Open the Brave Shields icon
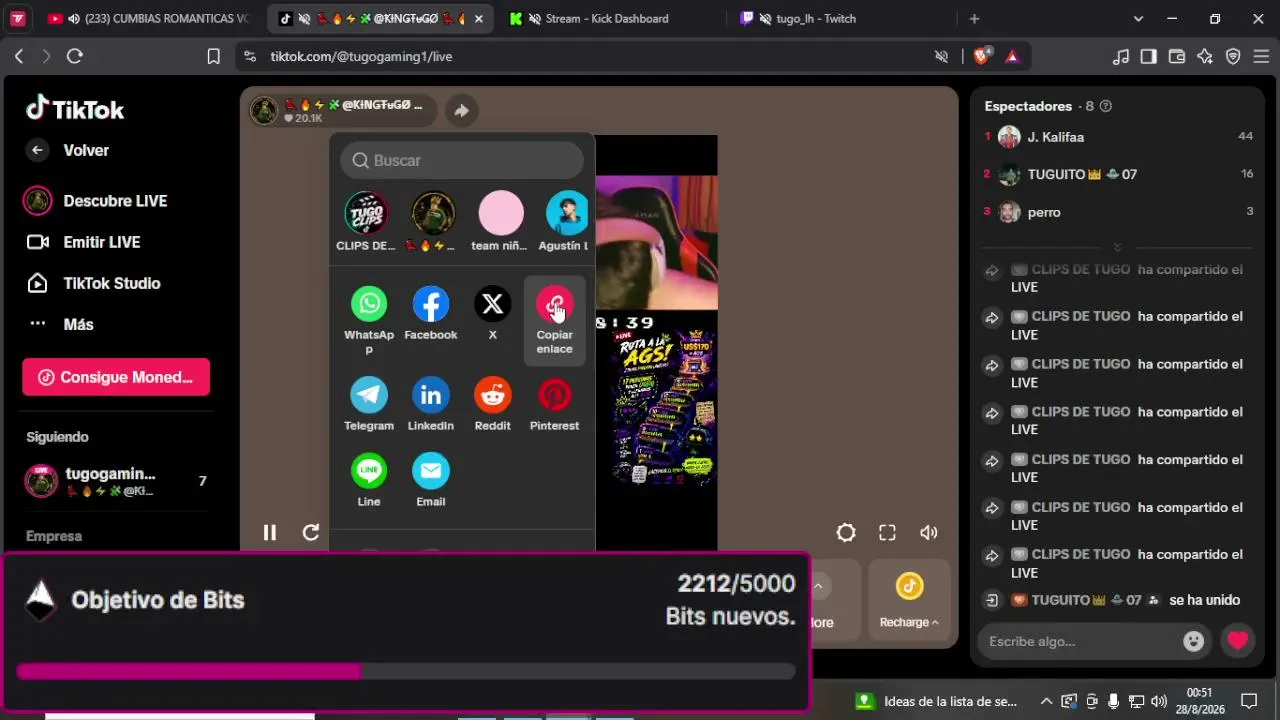1280x720 pixels. [x=982, y=56]
